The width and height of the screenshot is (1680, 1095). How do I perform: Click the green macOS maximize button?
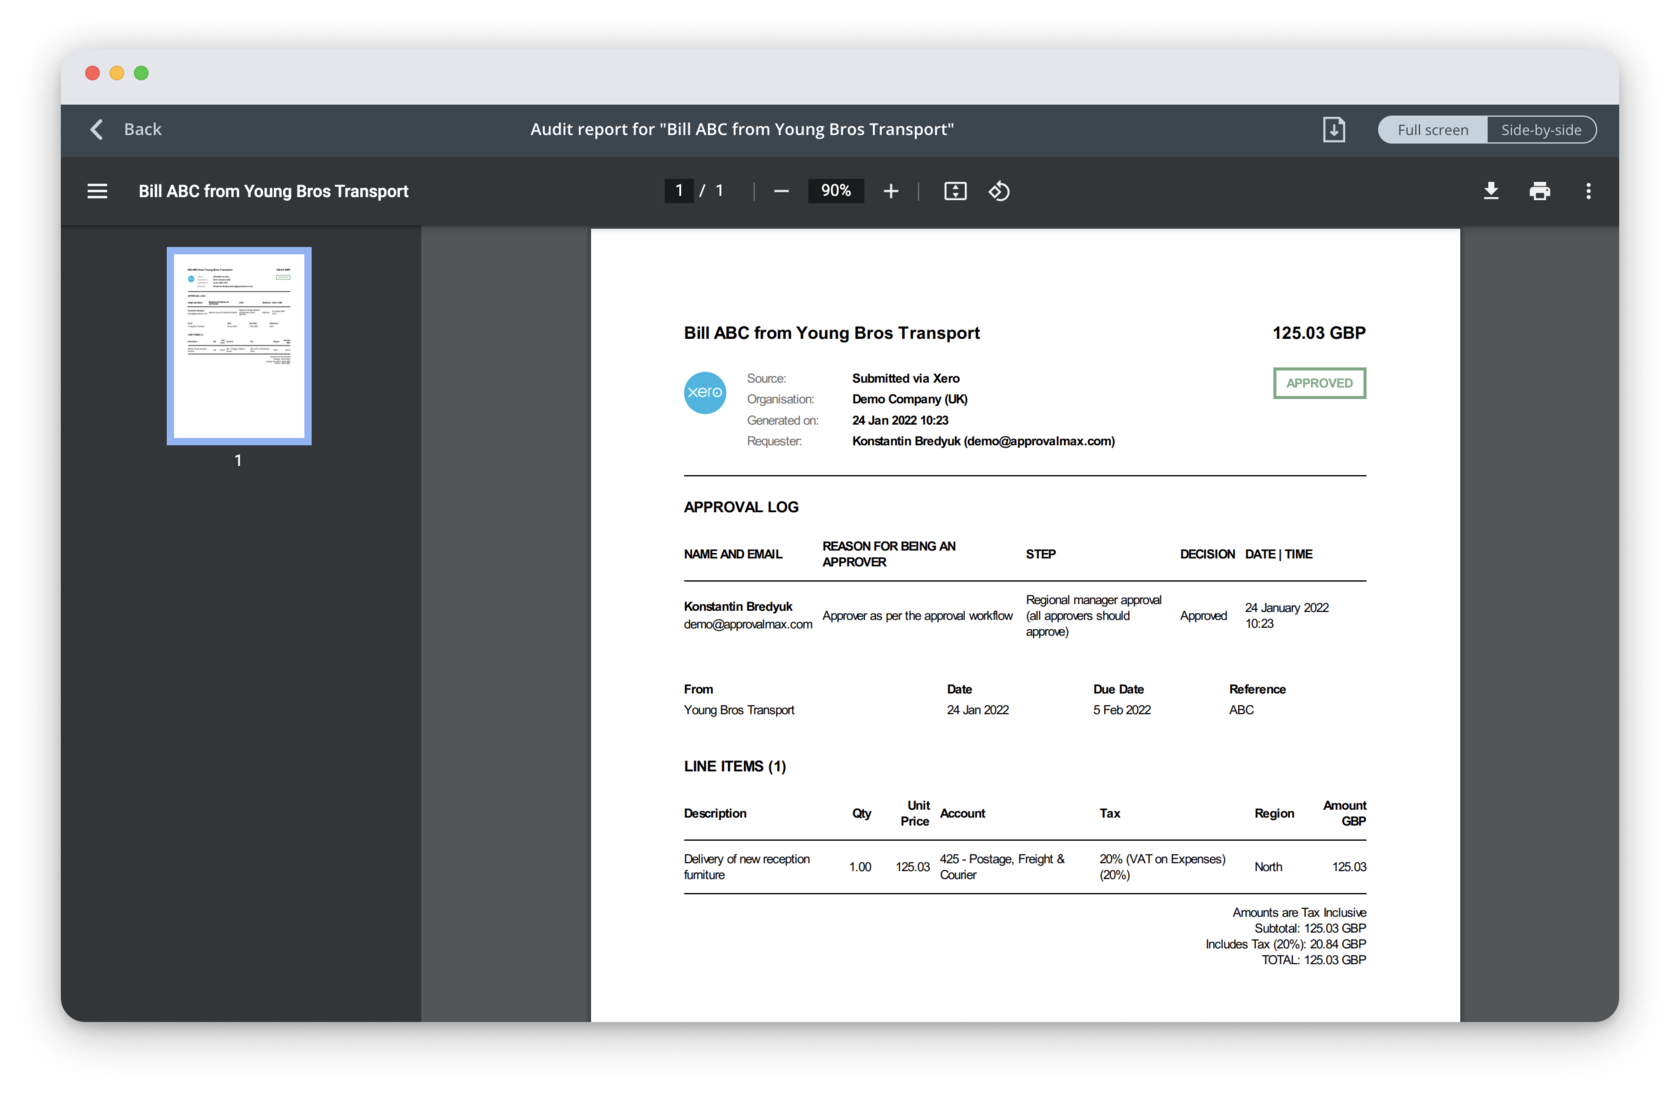[x=141, y=73]
